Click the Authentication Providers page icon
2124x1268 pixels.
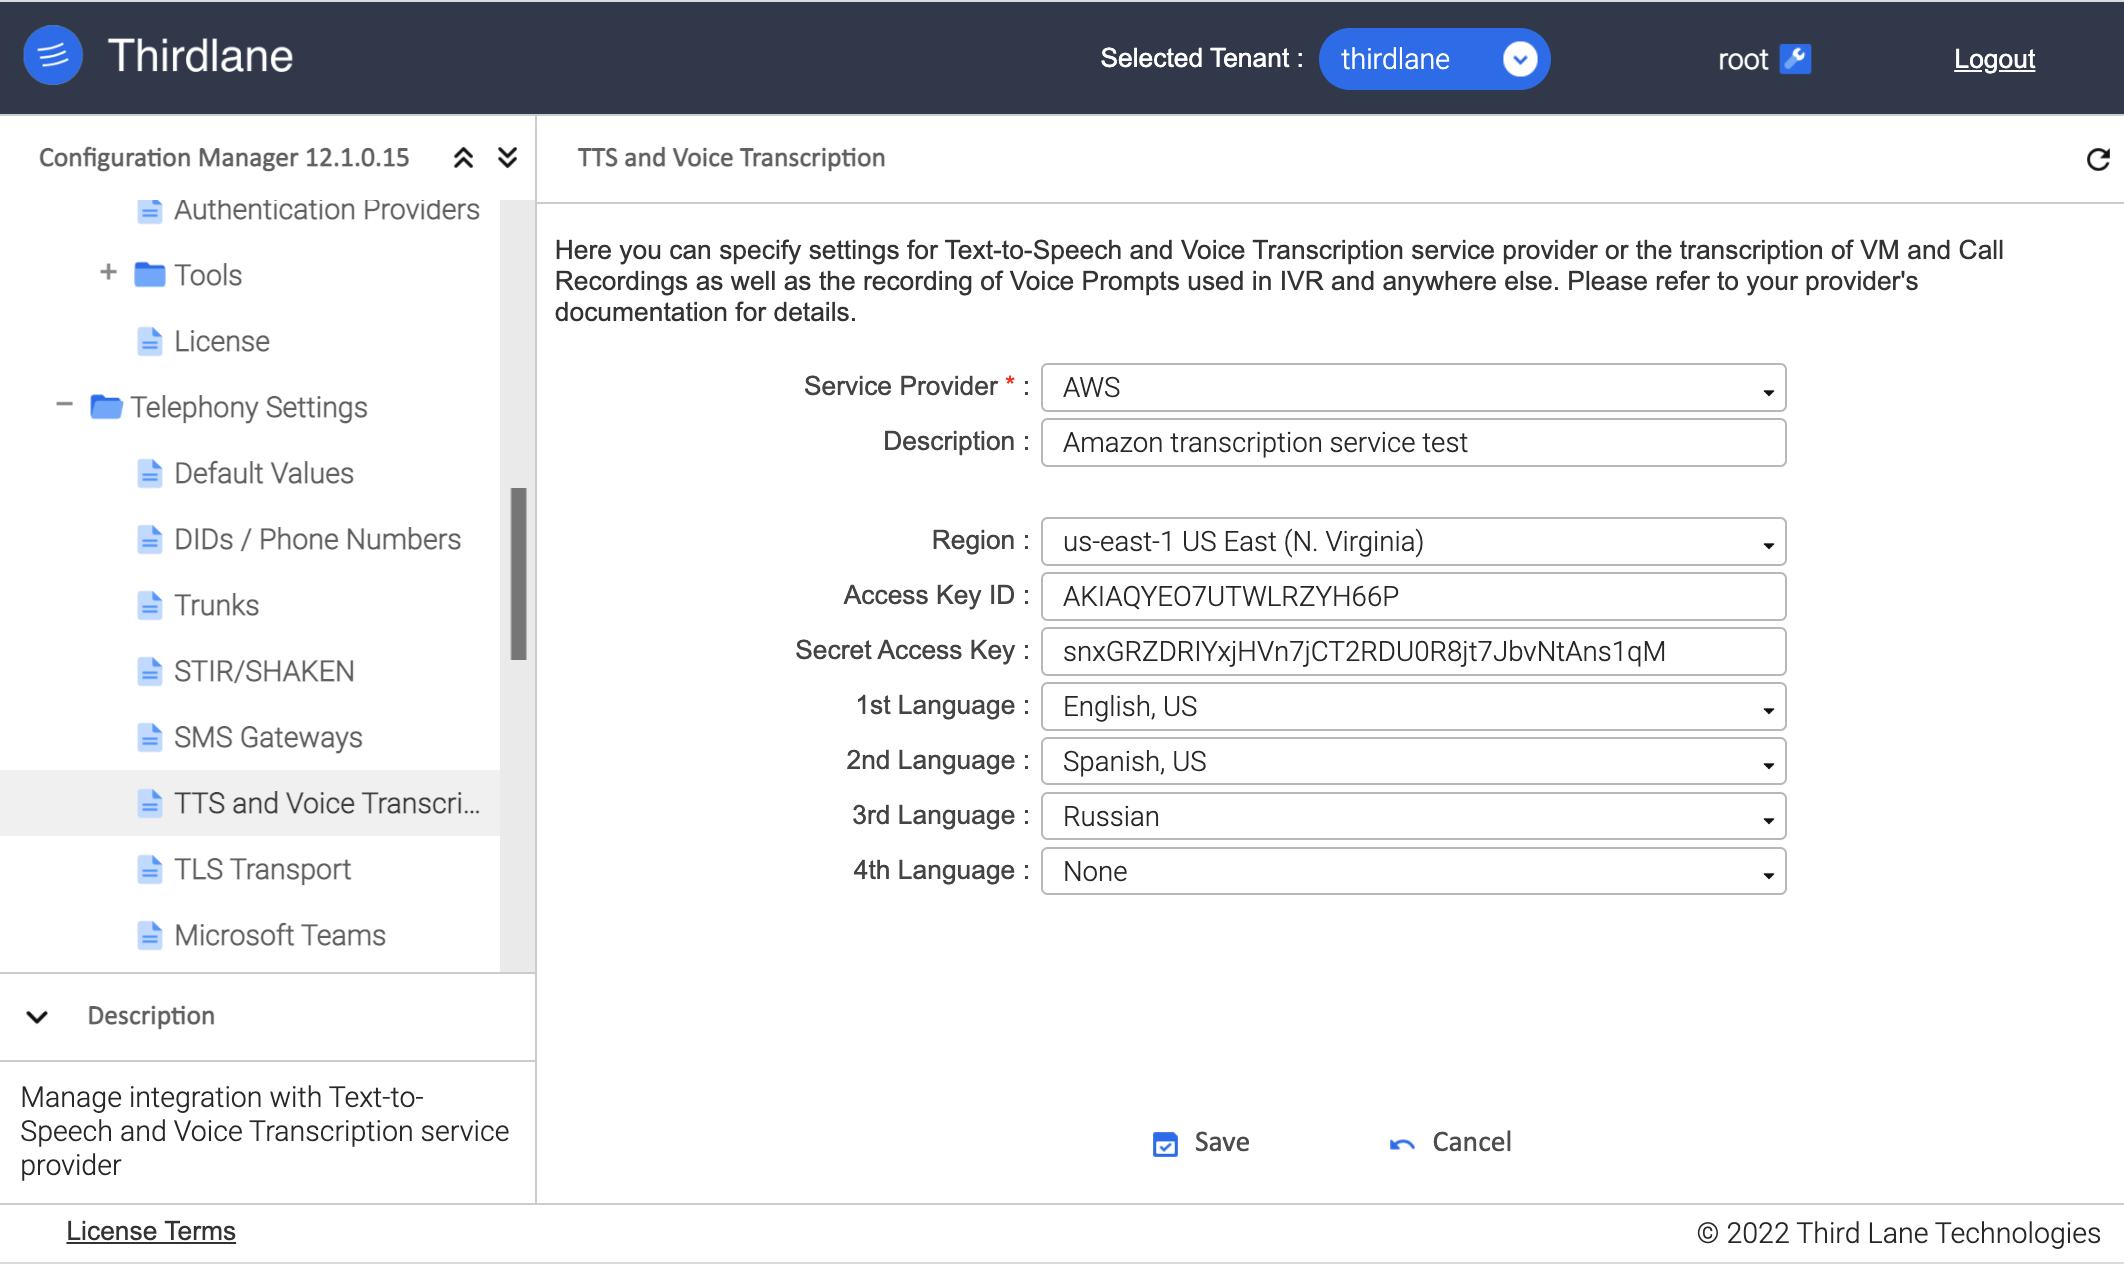click(151, 210)
